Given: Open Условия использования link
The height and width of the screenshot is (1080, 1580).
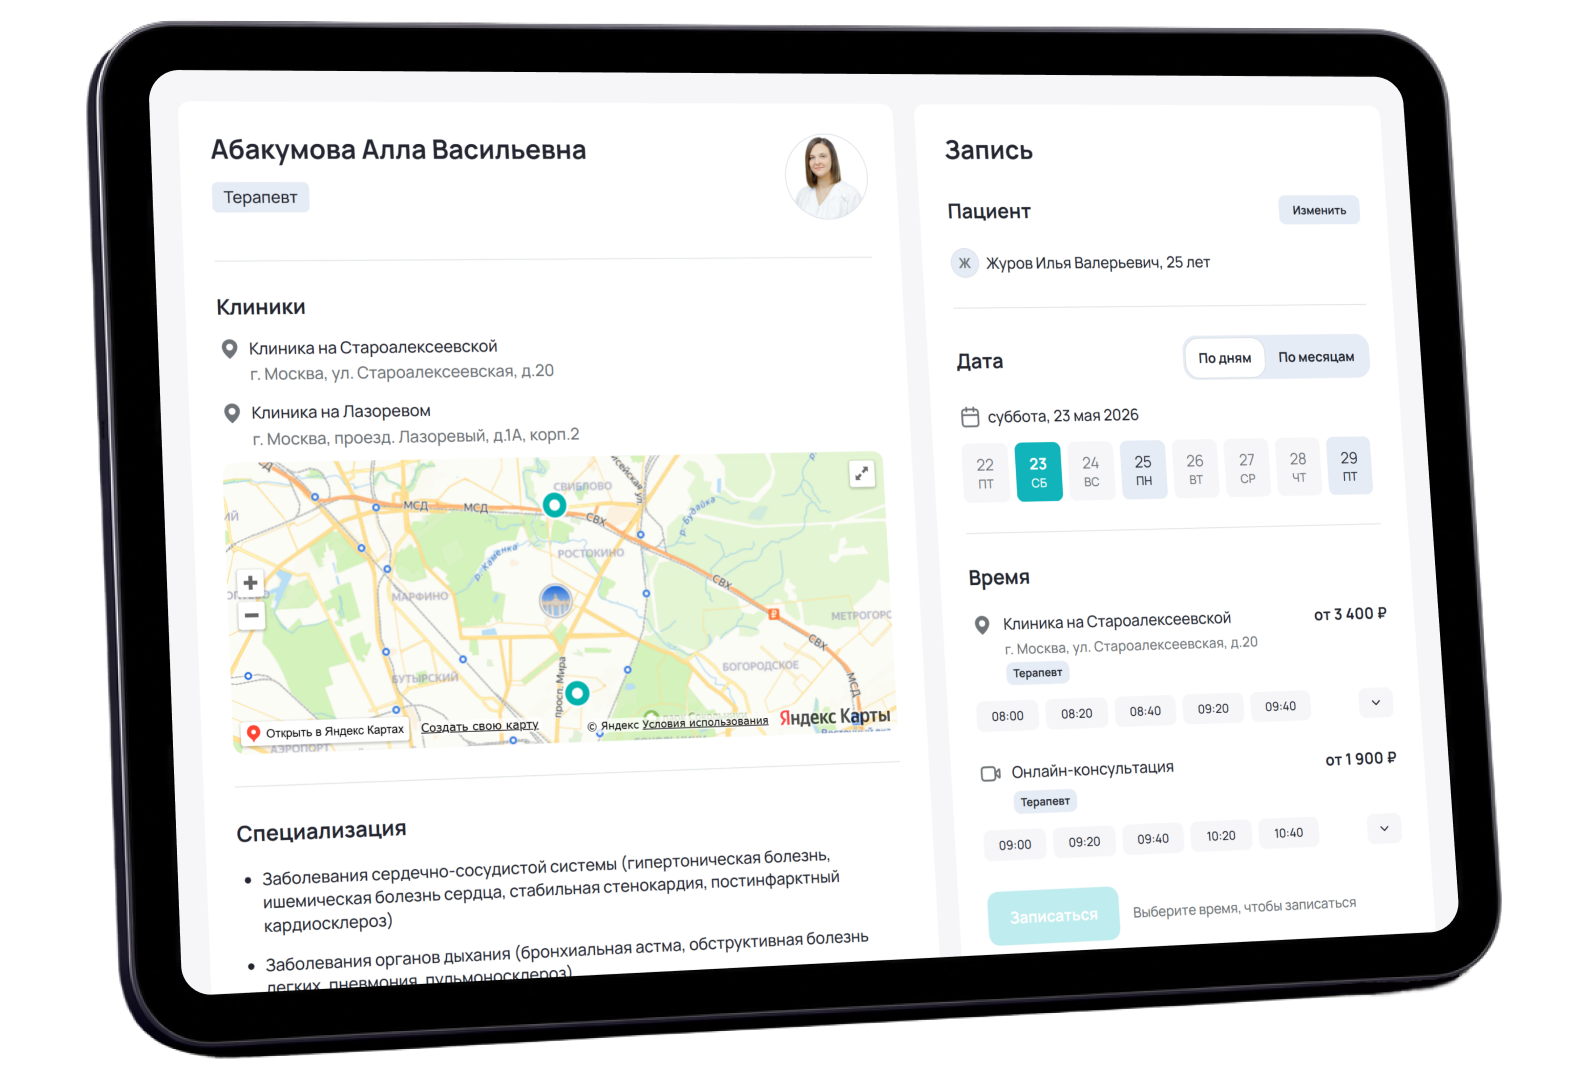Looking at the screenshot, I should click(x=705, y=722).
